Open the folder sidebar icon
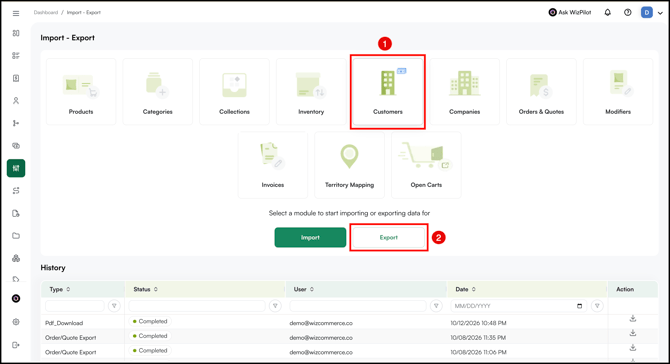Viewport: 670px width, 364px height. 16,236
